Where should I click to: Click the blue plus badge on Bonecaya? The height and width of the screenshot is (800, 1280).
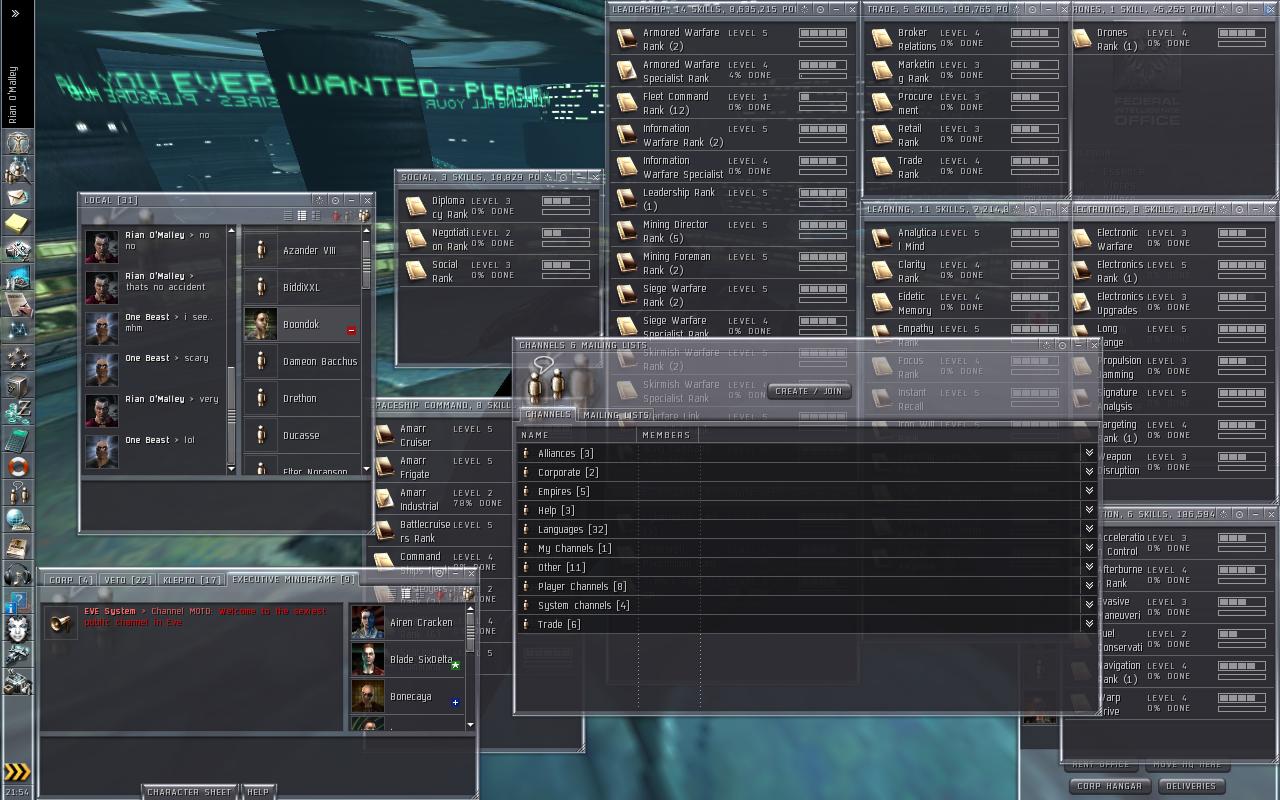[455, 702]
